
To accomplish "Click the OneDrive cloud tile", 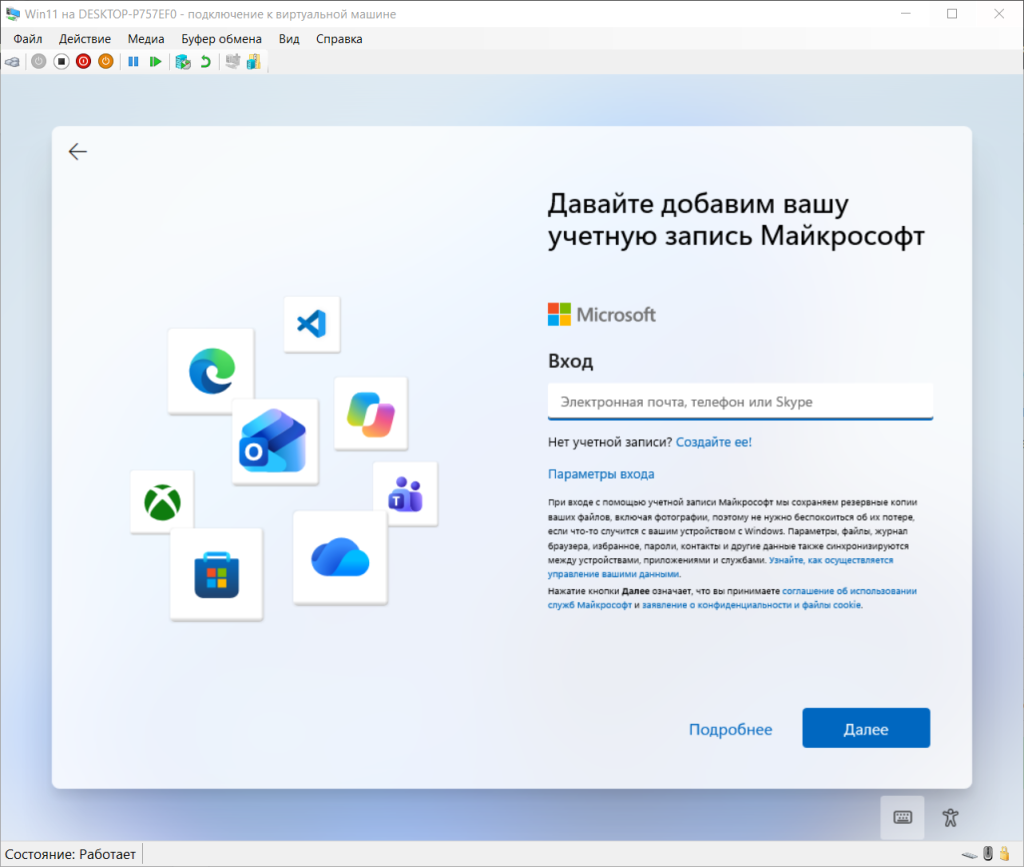I will click(x=340, y=558).
